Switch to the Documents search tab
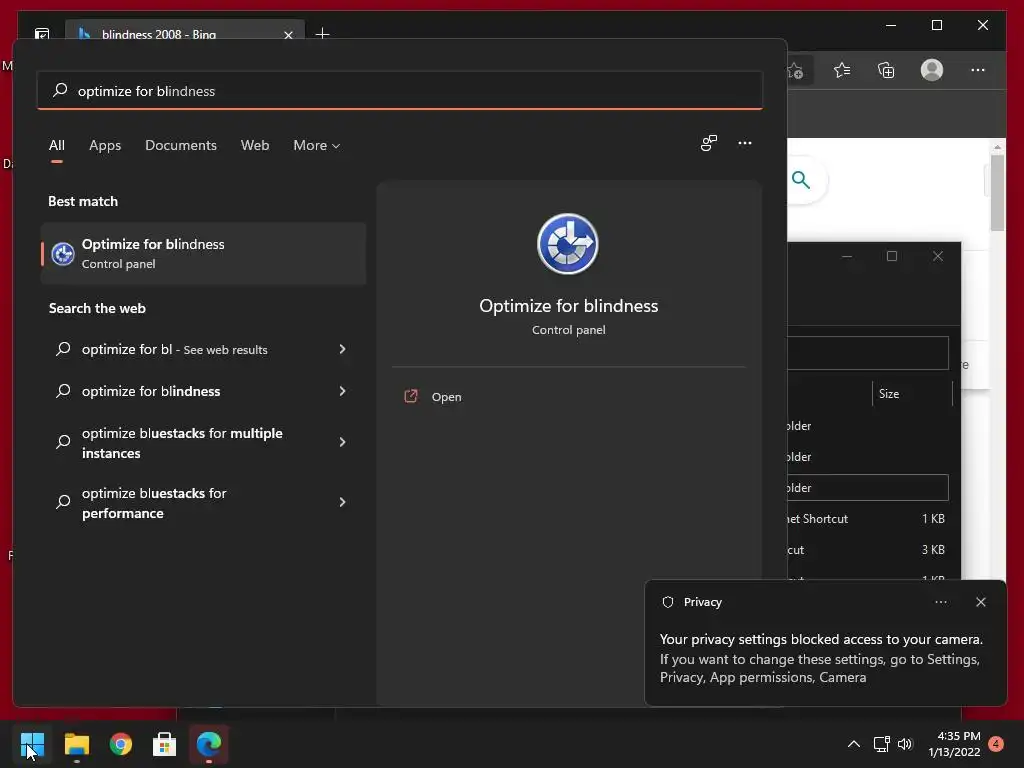Screen dimensions: 1024x768 [x=181, y=145]
